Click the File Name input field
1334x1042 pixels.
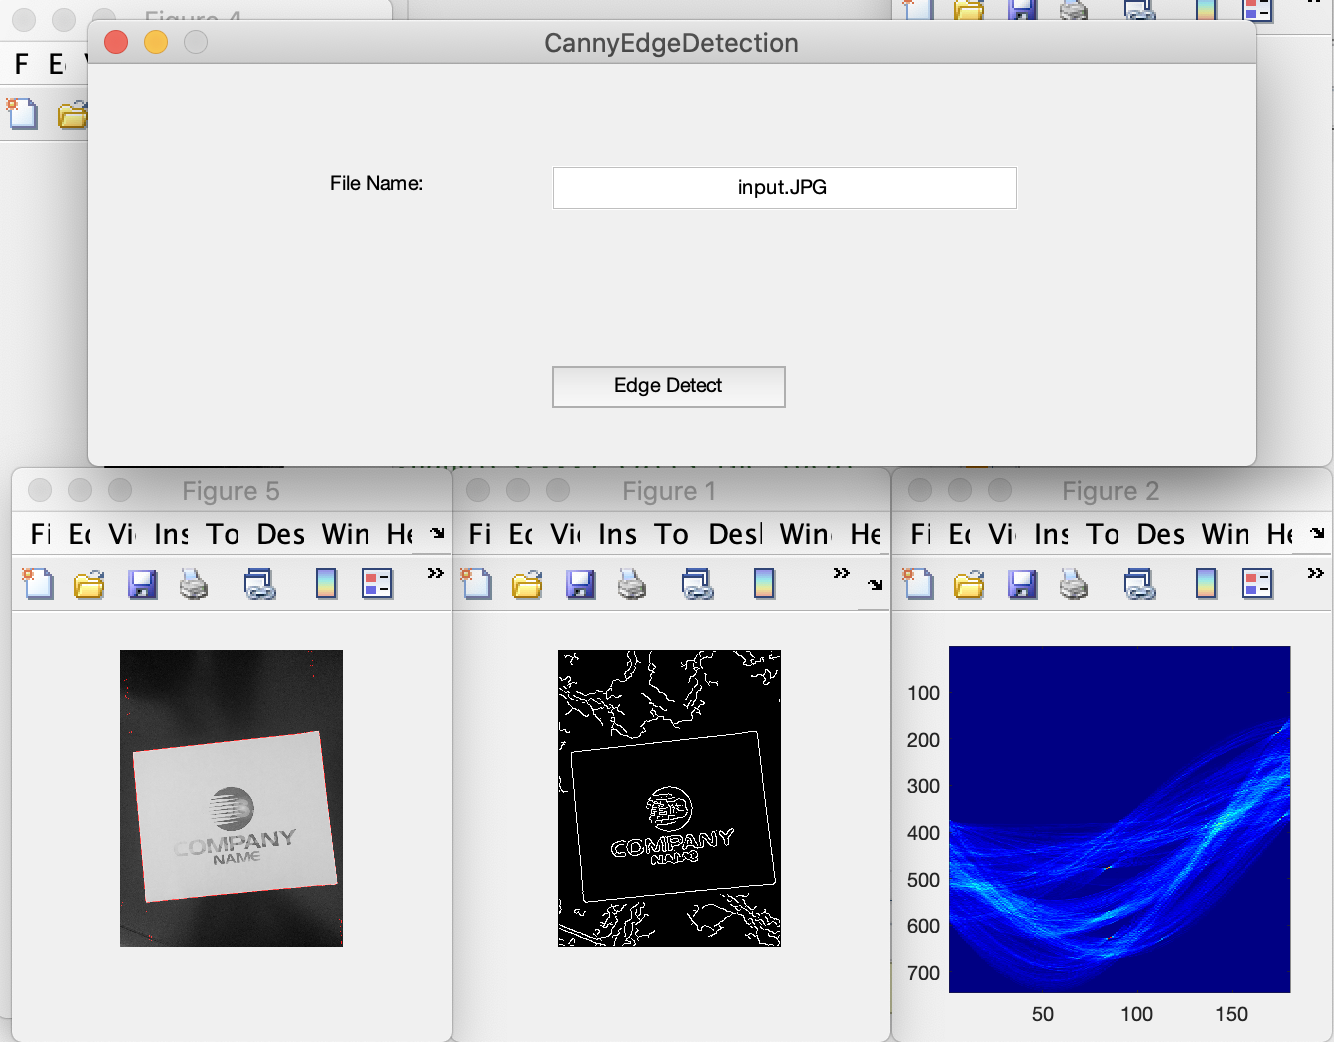pos(784,188)
